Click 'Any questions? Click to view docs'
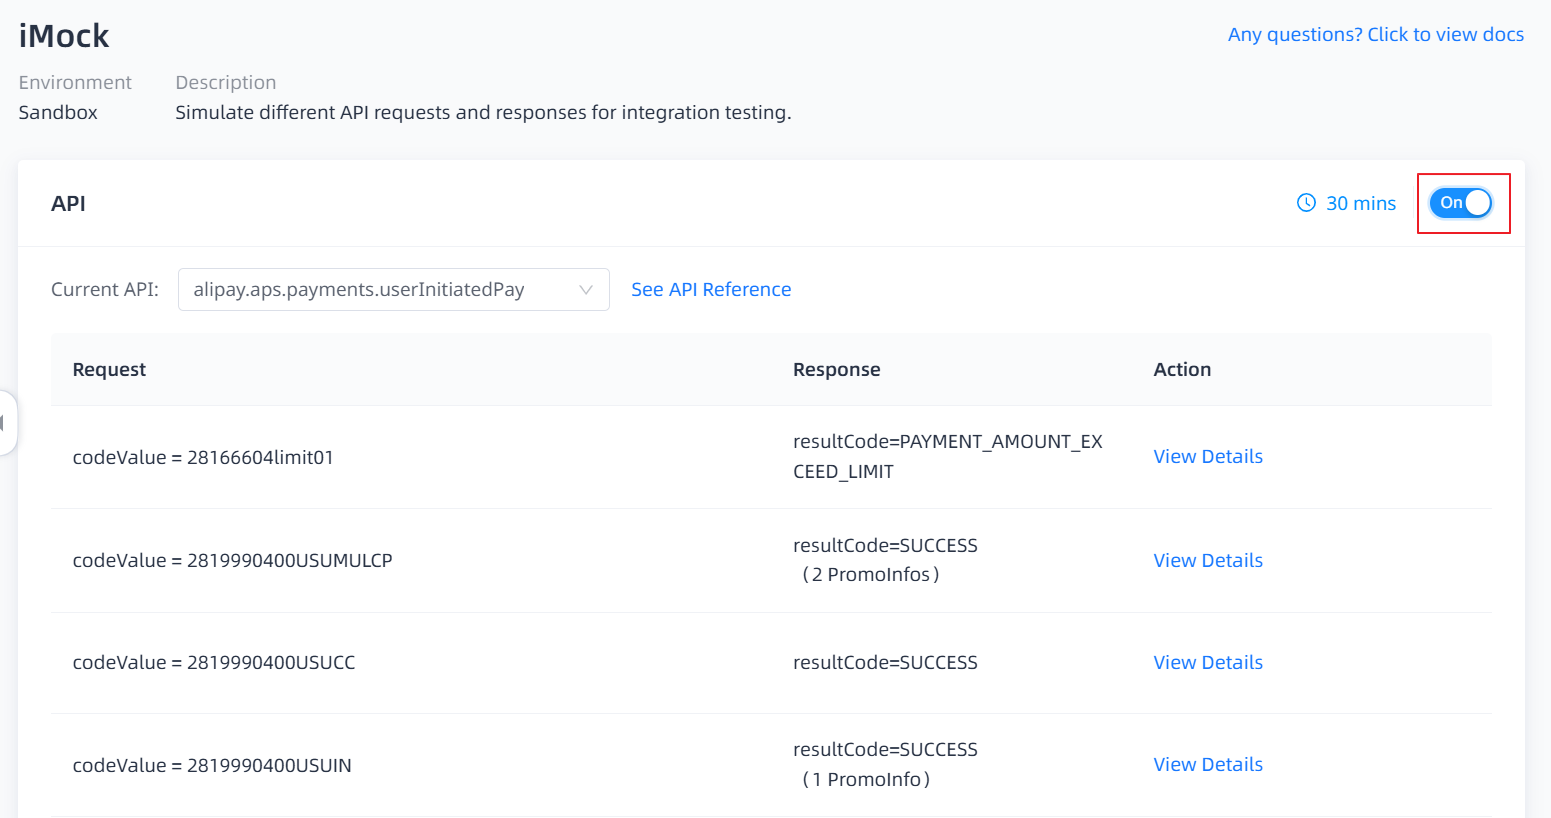1551x818 pixels. click(x=1375, y=35)
